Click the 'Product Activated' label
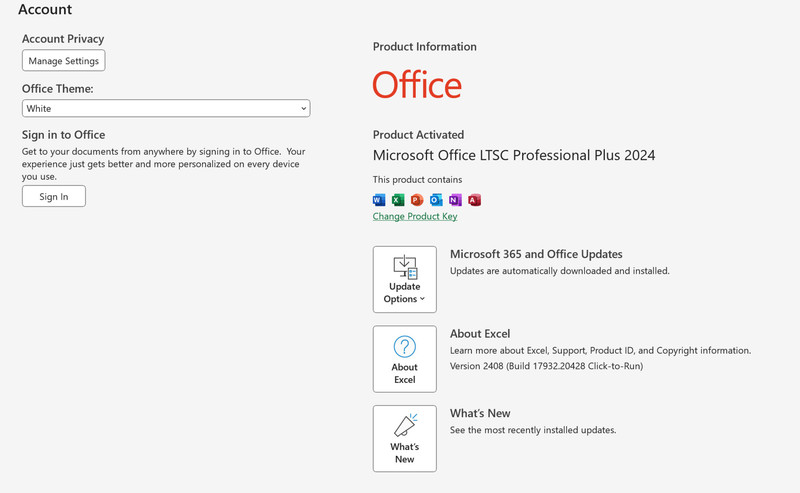The width and height of the screenshot is (800, 493). coord(418,135)
